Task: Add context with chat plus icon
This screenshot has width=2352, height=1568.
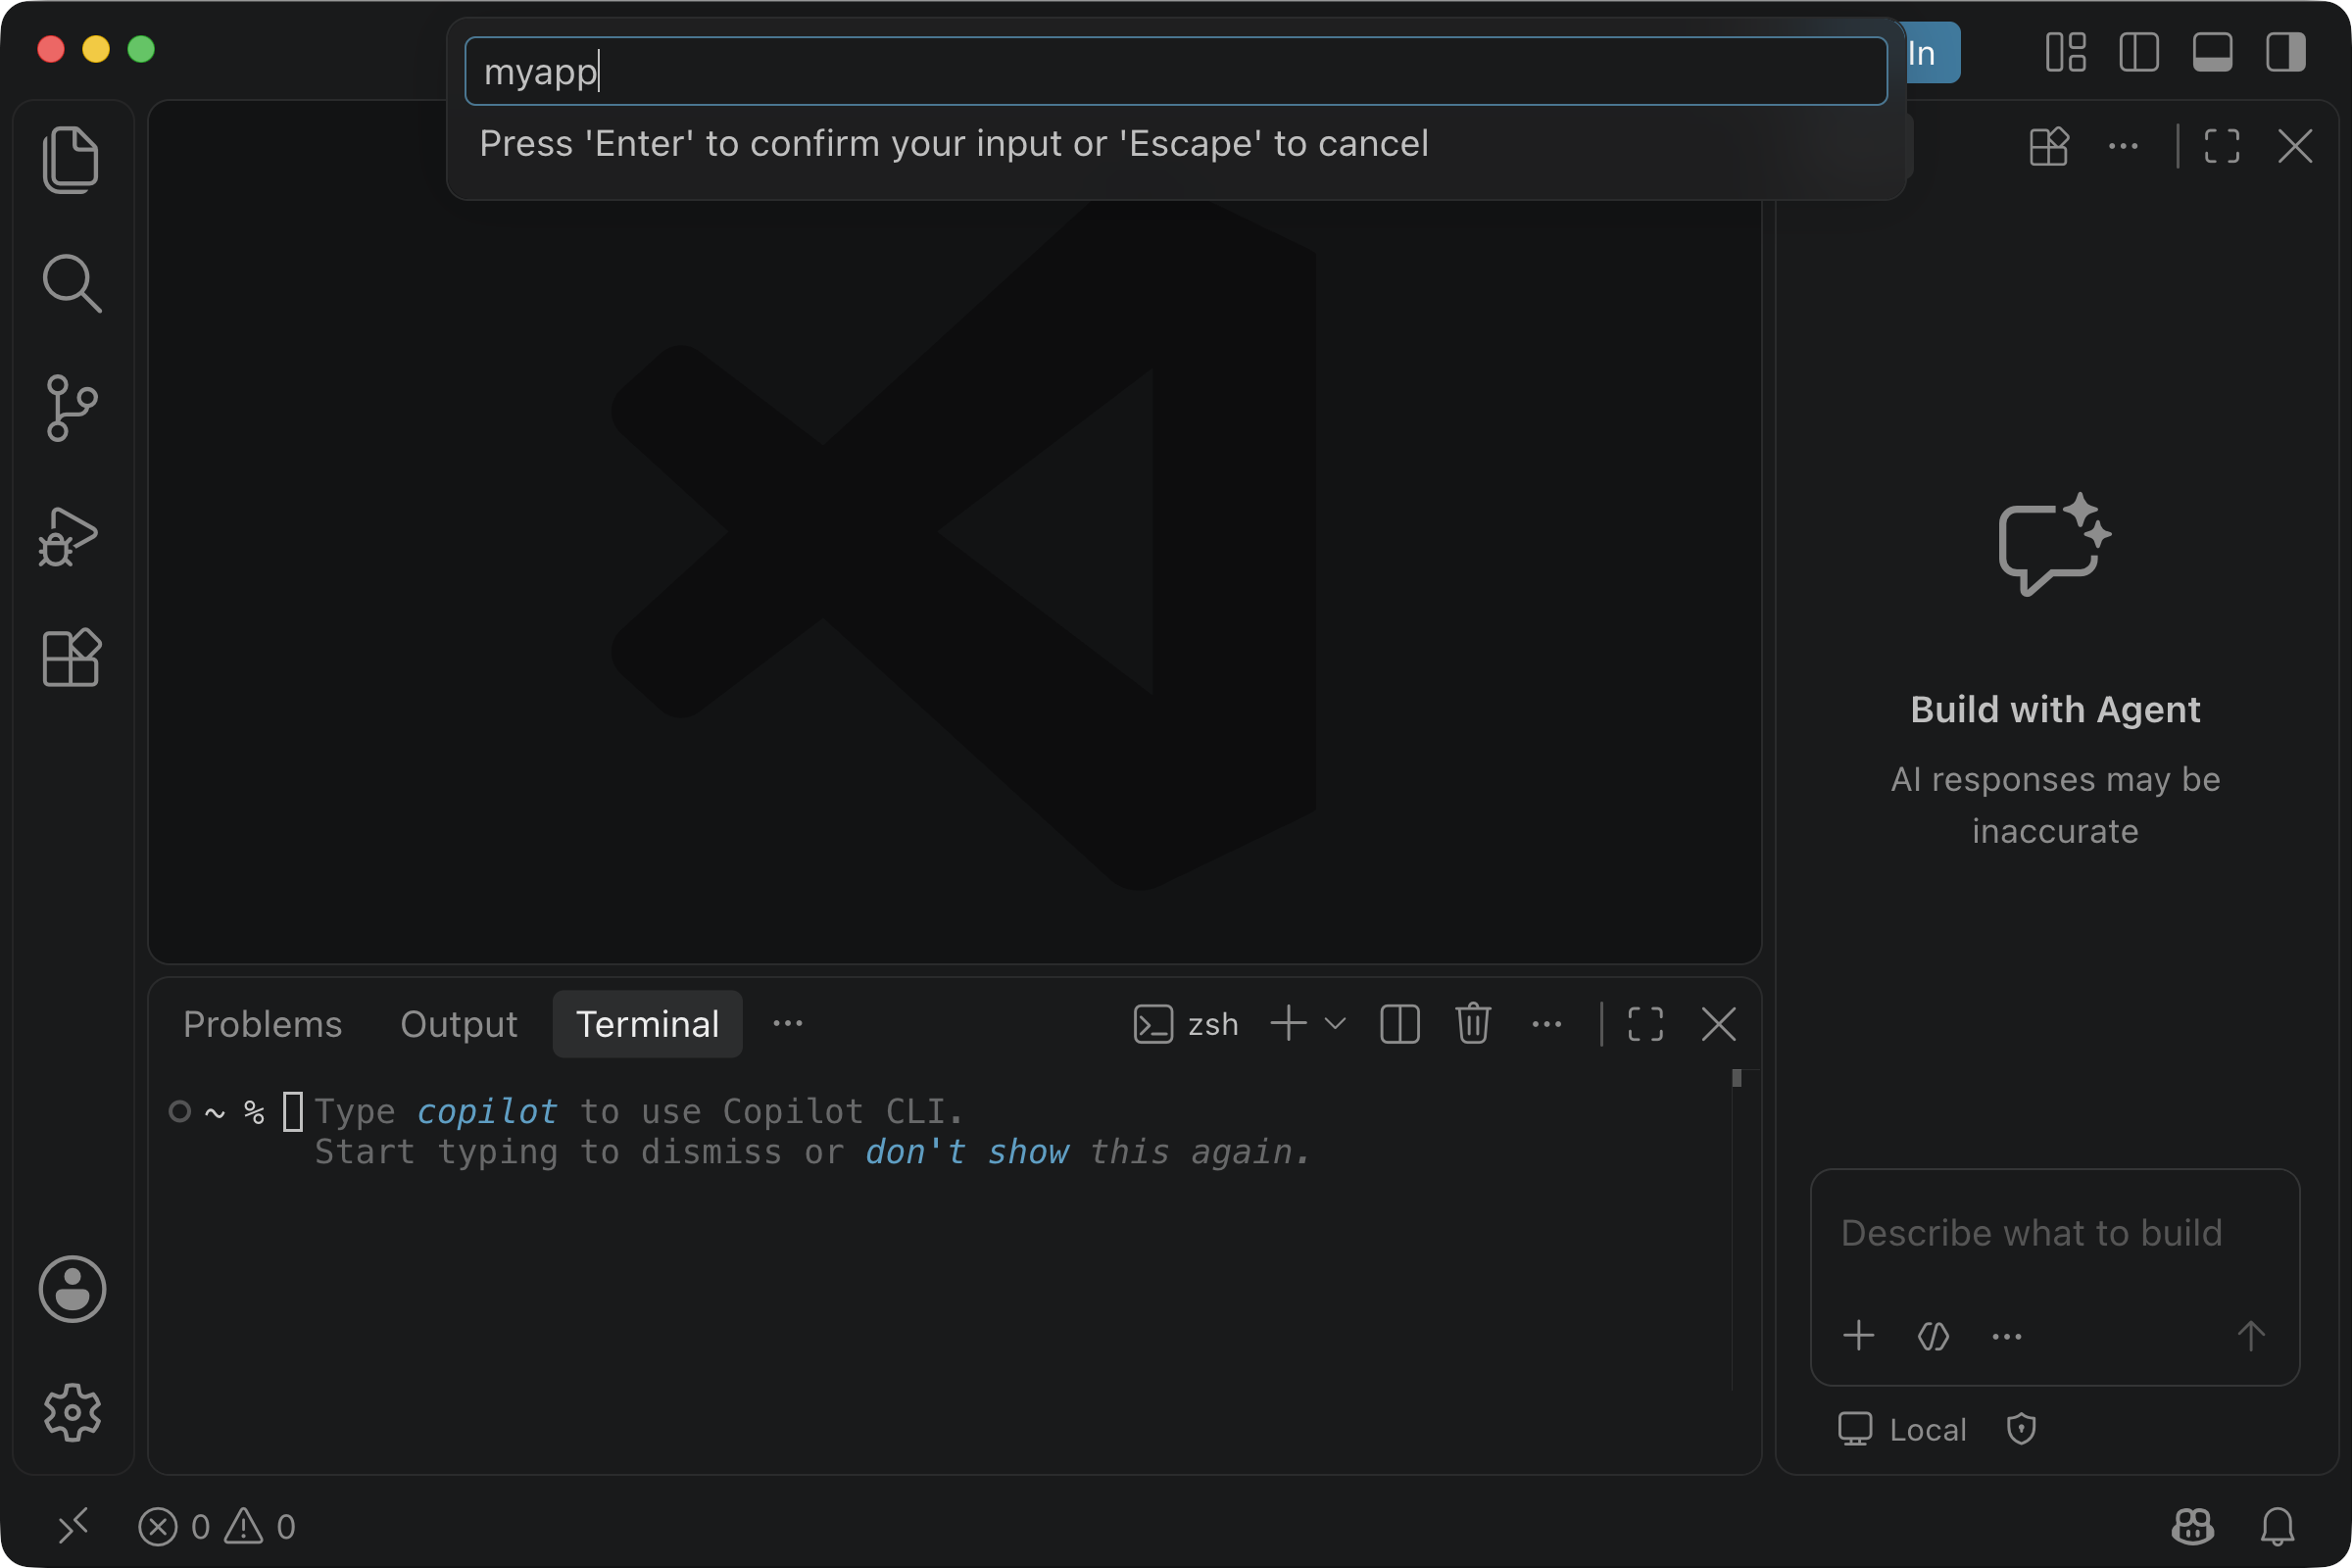Action: click(x=1859, y=1336)
